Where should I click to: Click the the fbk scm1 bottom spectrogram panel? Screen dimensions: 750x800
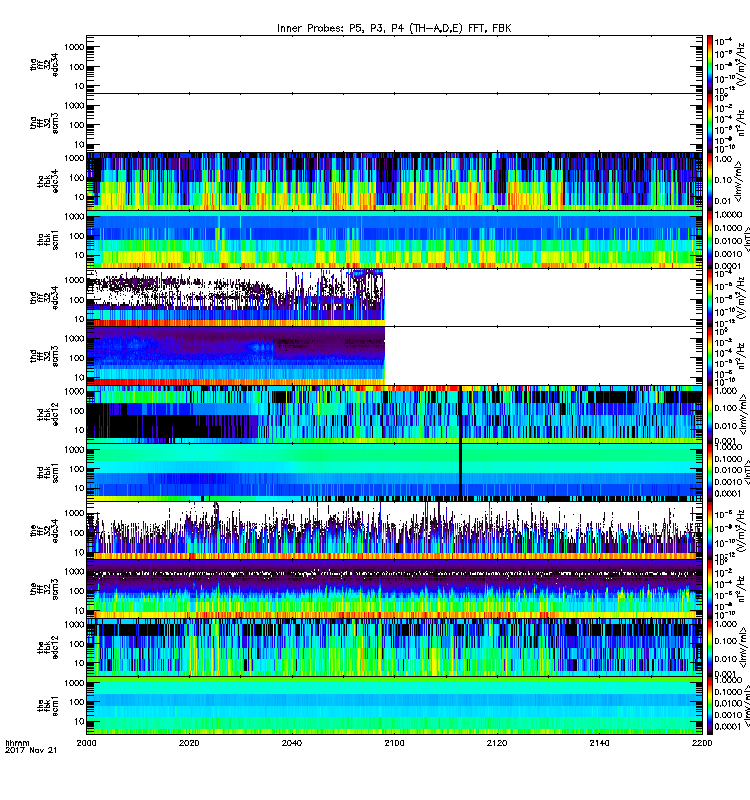[394, 706]
